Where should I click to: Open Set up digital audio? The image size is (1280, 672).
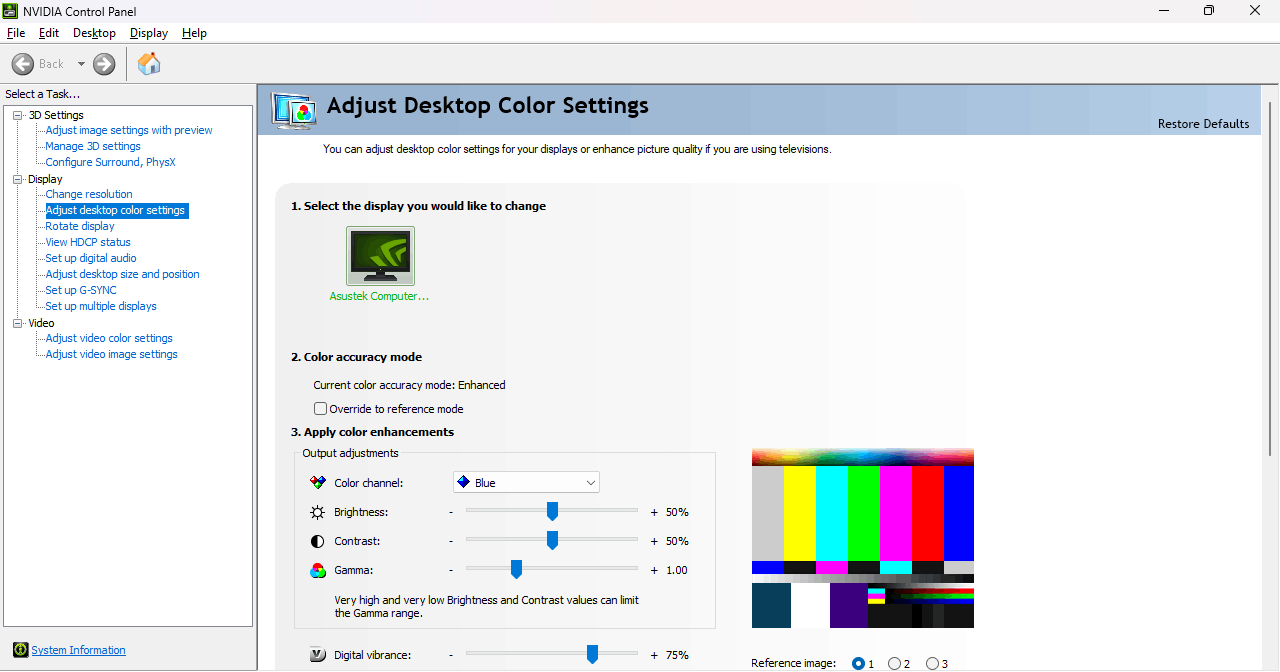(91, 258)
